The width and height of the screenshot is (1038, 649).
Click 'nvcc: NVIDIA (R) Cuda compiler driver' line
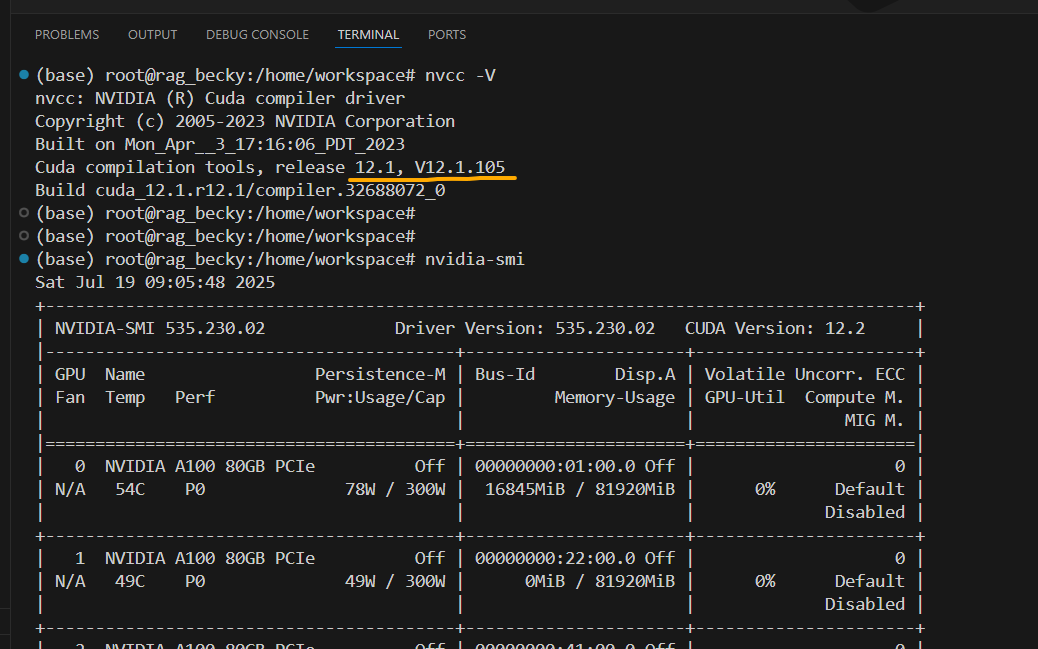pyautogui.click(x=220, y=99)
